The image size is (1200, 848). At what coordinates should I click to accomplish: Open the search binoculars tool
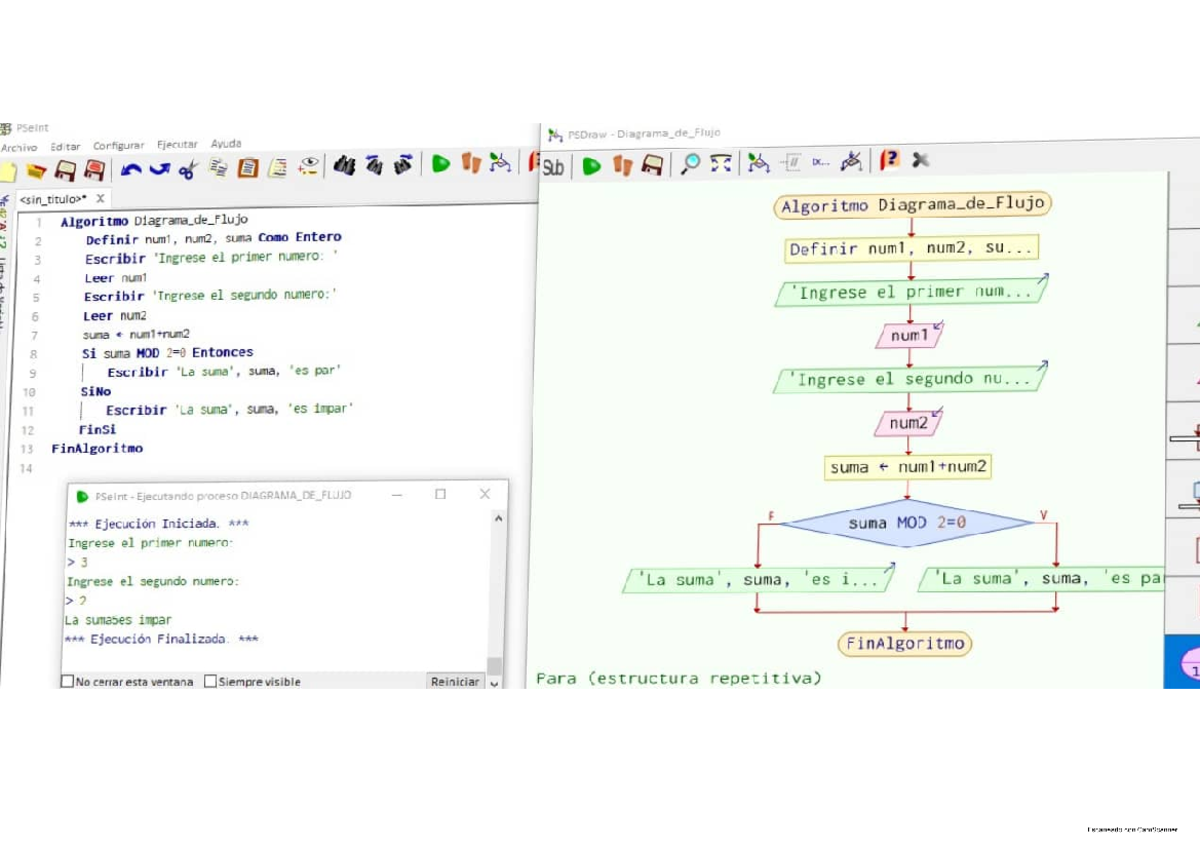(x=345, y=166)
